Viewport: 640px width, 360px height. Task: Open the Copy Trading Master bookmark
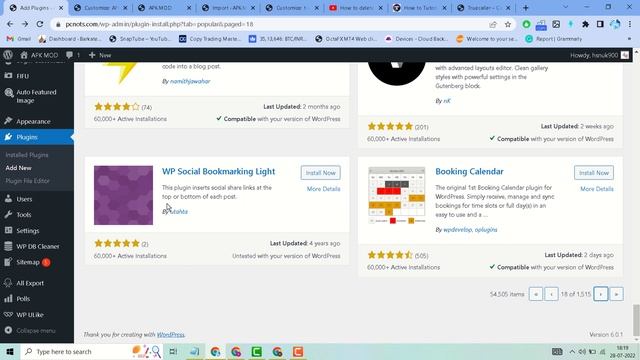pyautogui.click(x=210, y=39)
